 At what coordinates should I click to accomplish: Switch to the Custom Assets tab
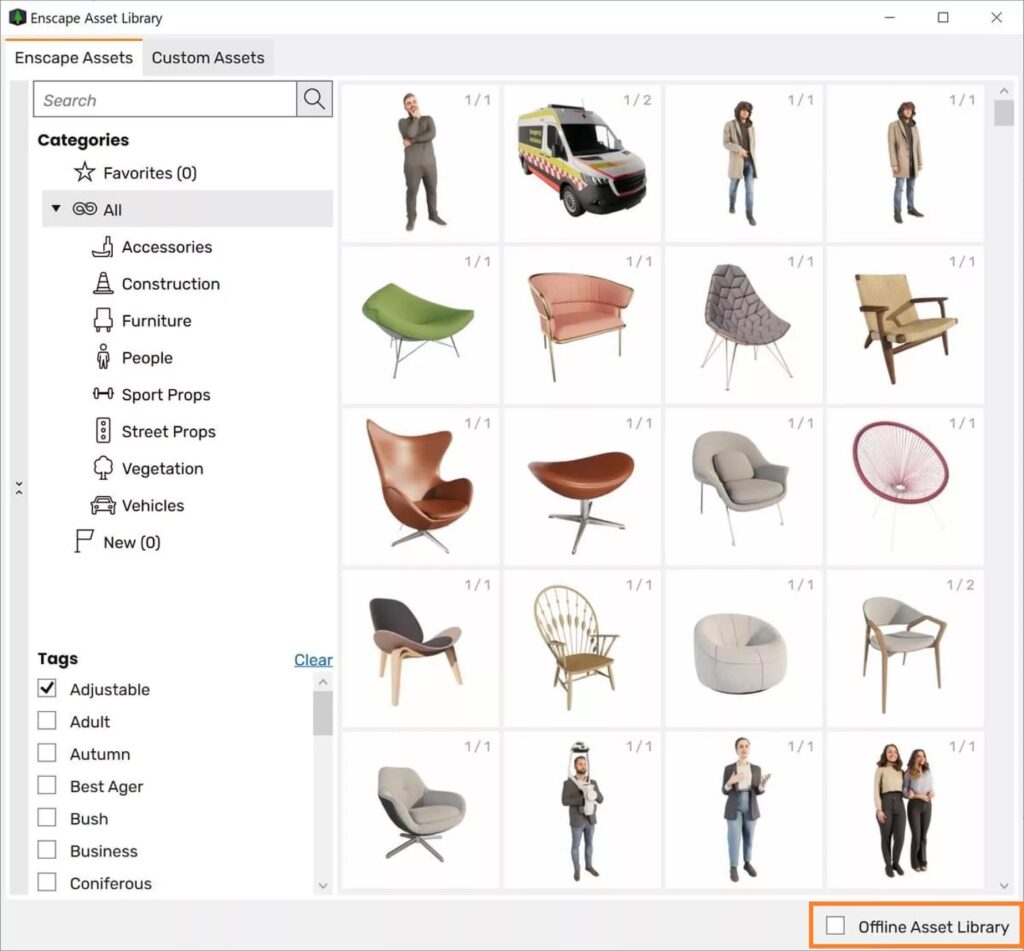coord(208,58)
